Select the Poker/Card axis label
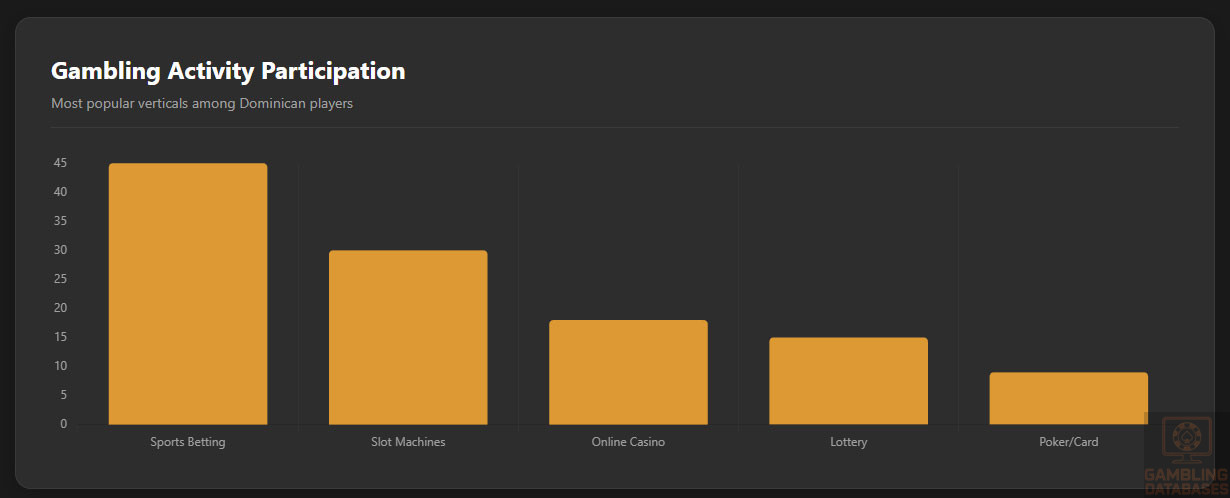 1068,442
